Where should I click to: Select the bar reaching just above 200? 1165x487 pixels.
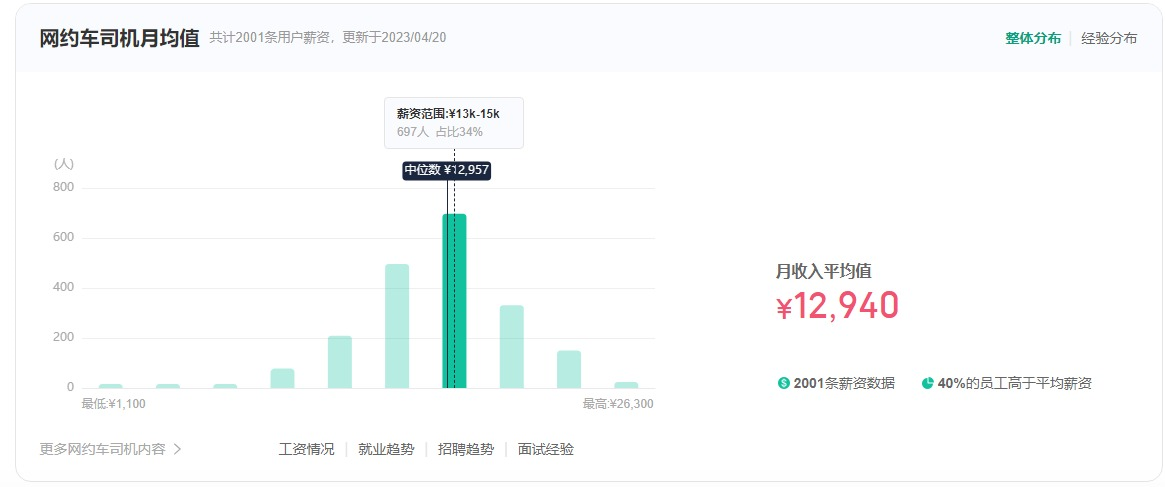pyautogui.click(x=340, y=361)
